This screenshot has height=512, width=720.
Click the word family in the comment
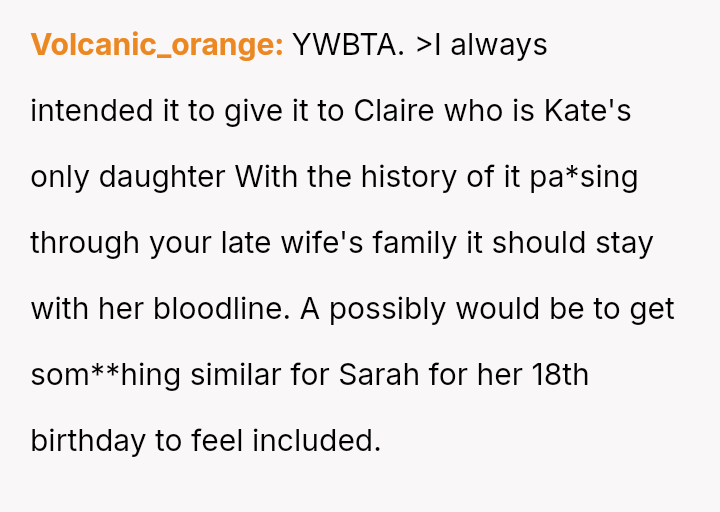(x=415, y=243)
